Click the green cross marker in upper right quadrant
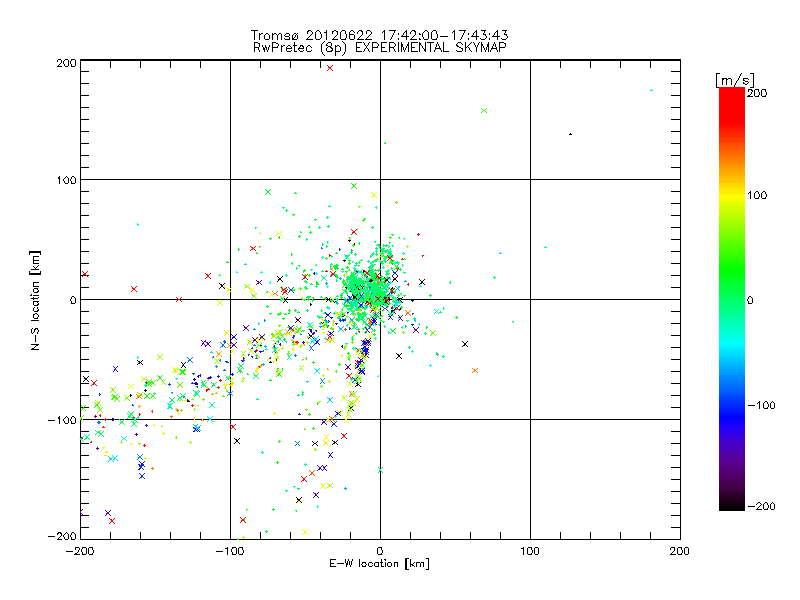This screenshot has height=600, width=800. point(484,110)
